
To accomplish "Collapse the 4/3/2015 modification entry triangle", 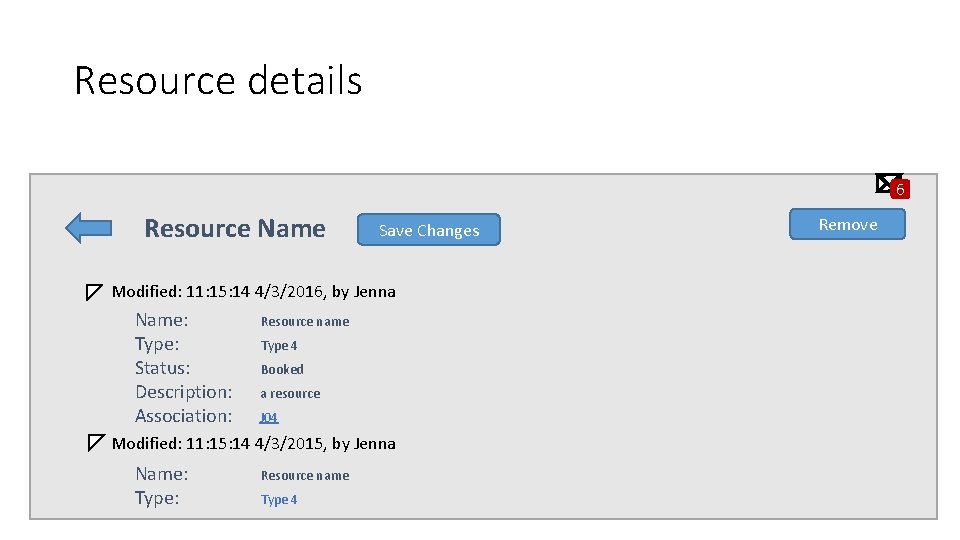I will pos(94,443).
